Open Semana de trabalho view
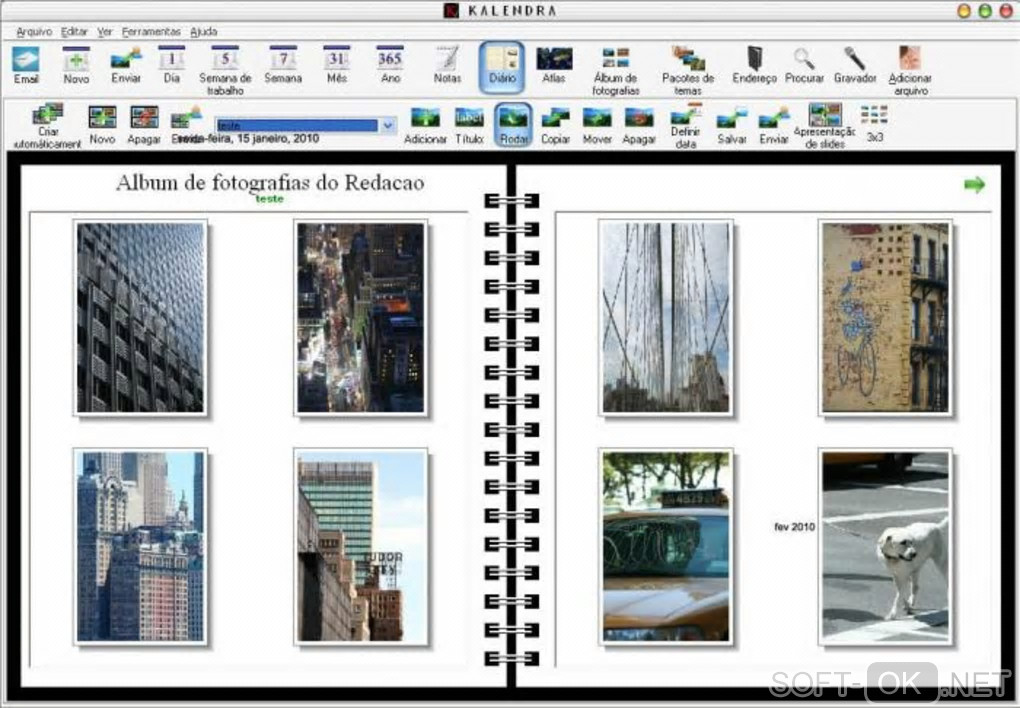 [x=225, y=70]
